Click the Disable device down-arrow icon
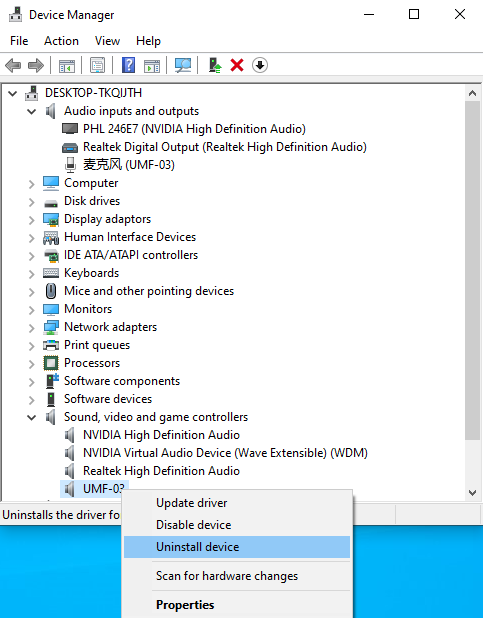This screenshot has height=618, width=483. (x=260, y=65)
